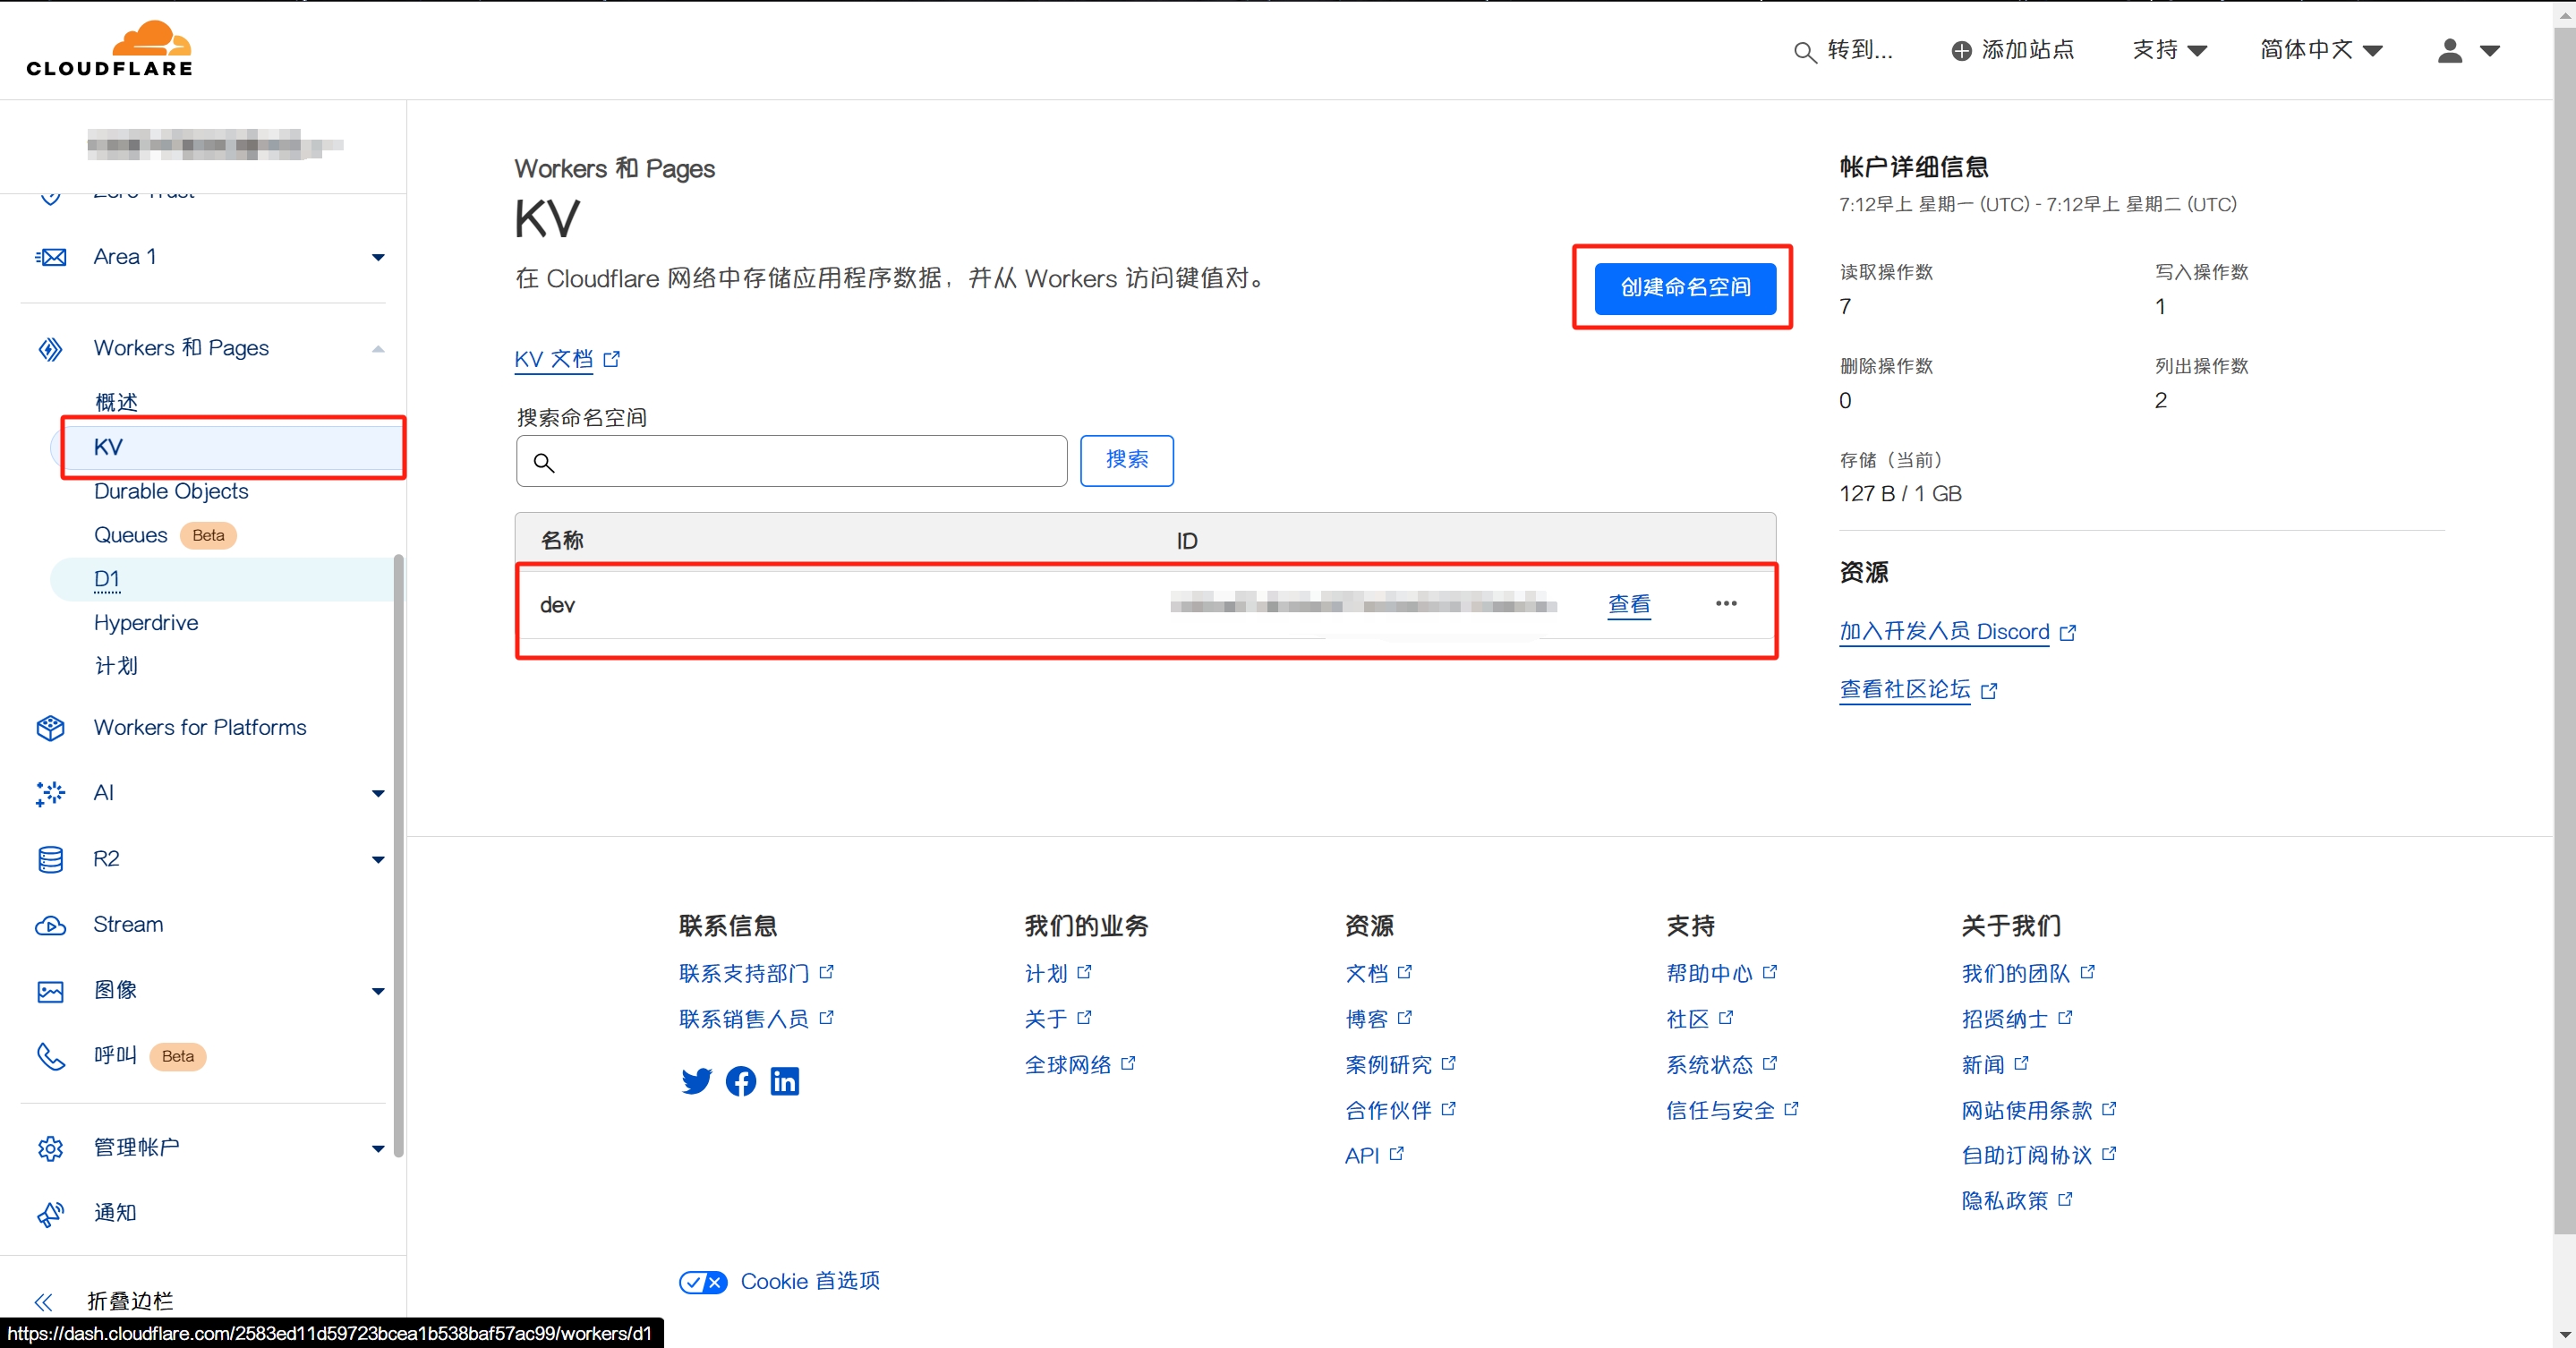Image resolution: width=2576 pixels, height=1348 pixels.
Task: Click the Cloudflare logo
Action: tap(110, 48)
